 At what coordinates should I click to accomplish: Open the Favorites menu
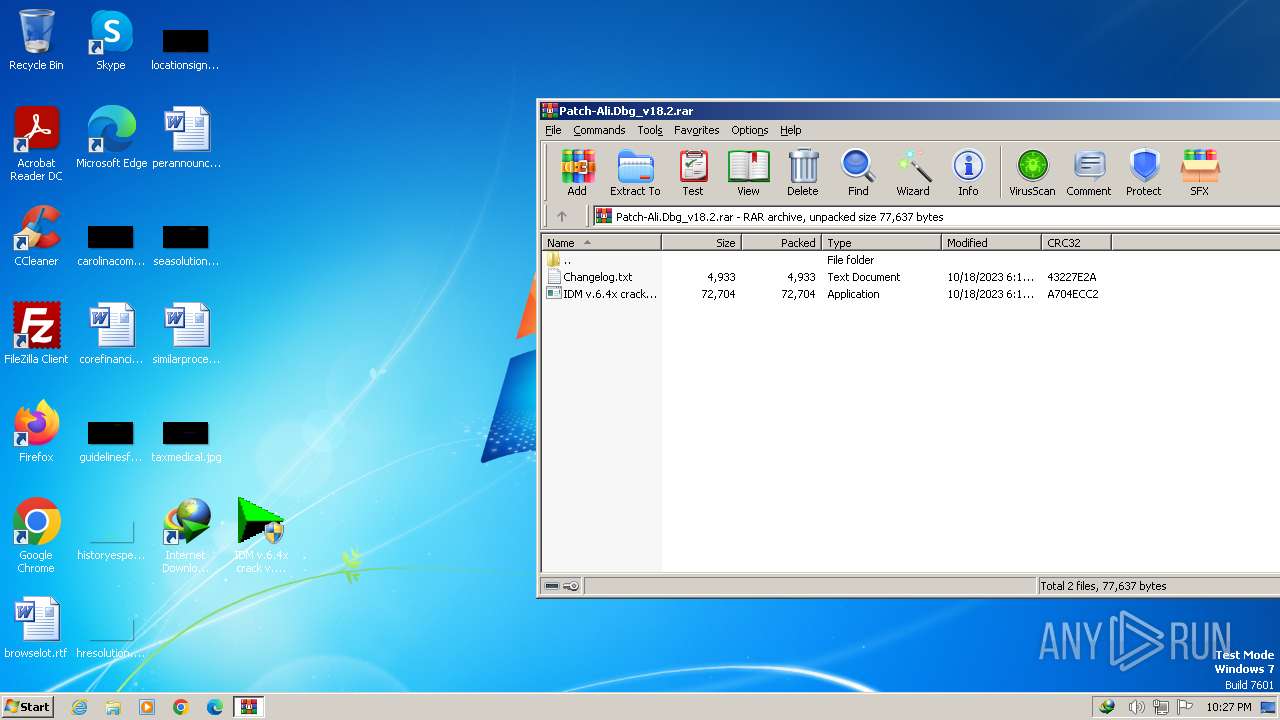coord(697,130)
